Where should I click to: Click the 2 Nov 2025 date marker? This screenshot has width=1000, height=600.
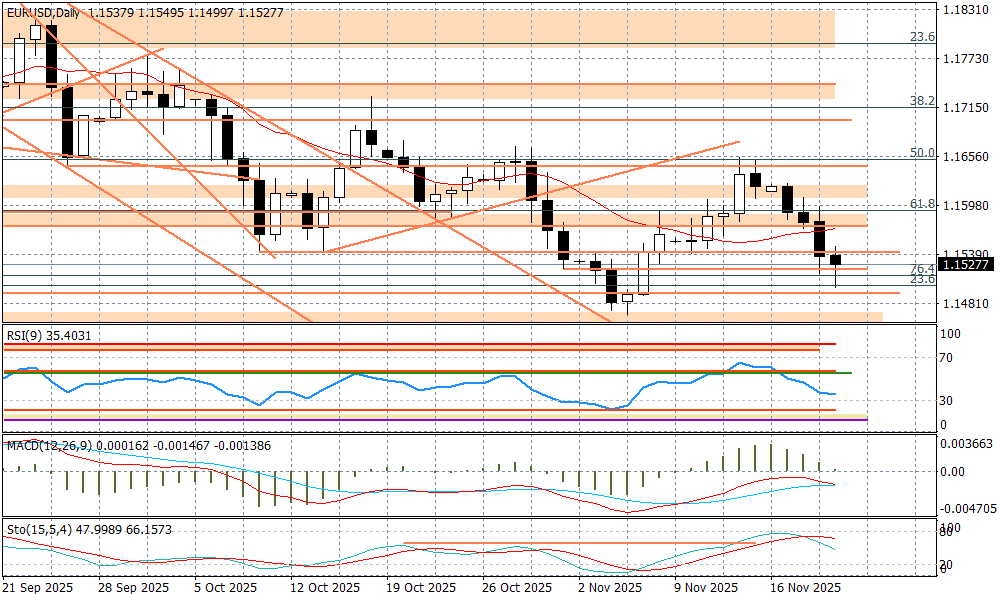pos(612,588)
